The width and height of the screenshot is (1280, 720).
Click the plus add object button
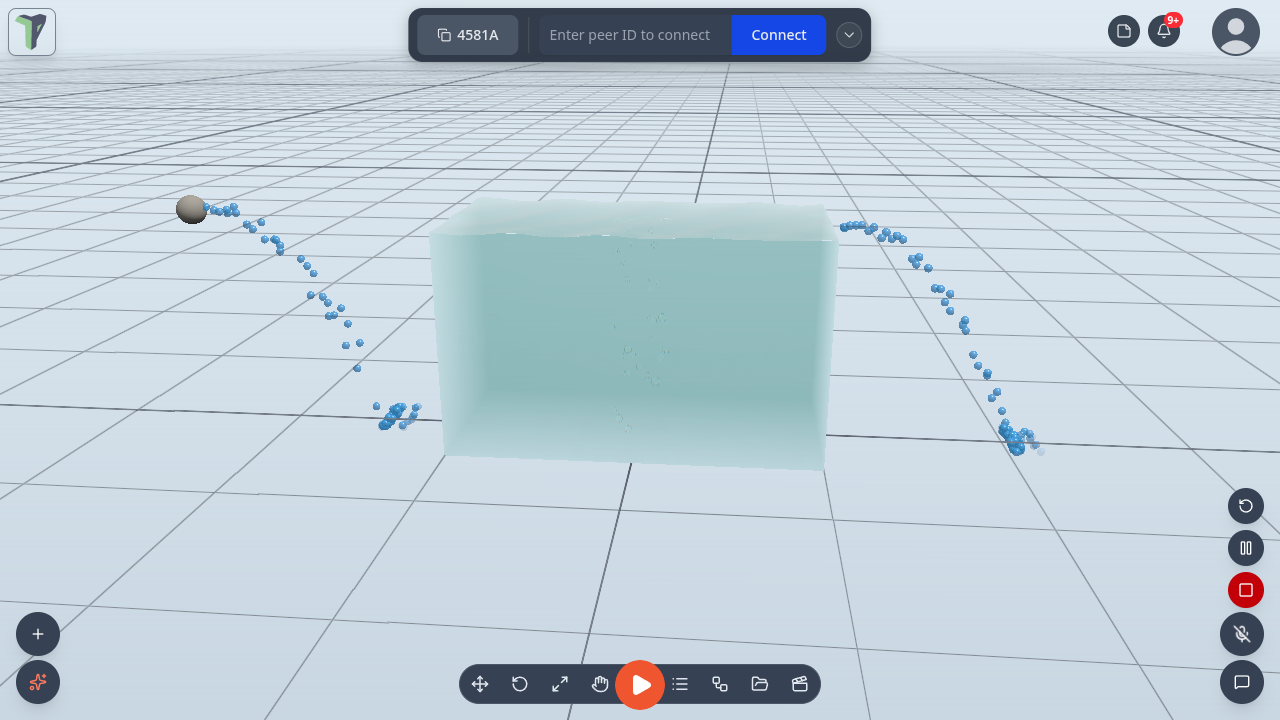[38, 634]
